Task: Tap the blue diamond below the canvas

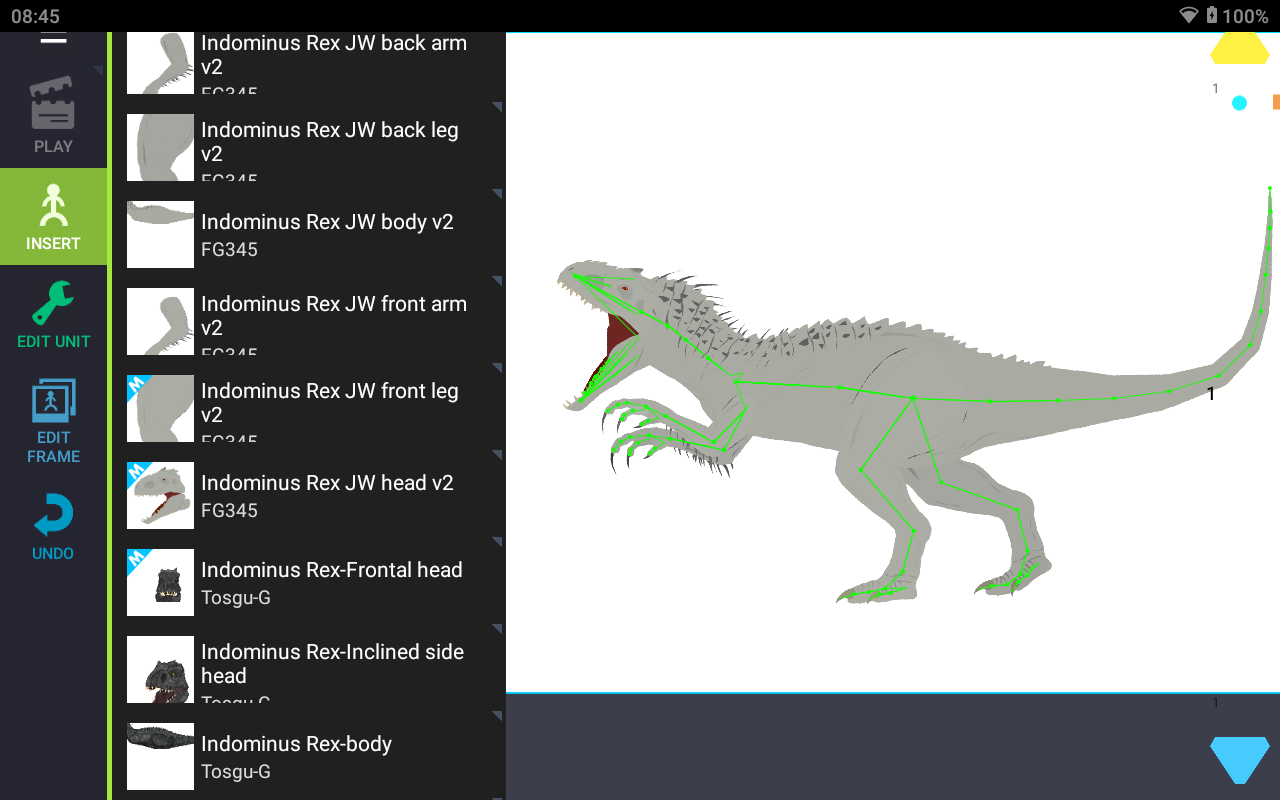Action: click(x=1239, y=759)
